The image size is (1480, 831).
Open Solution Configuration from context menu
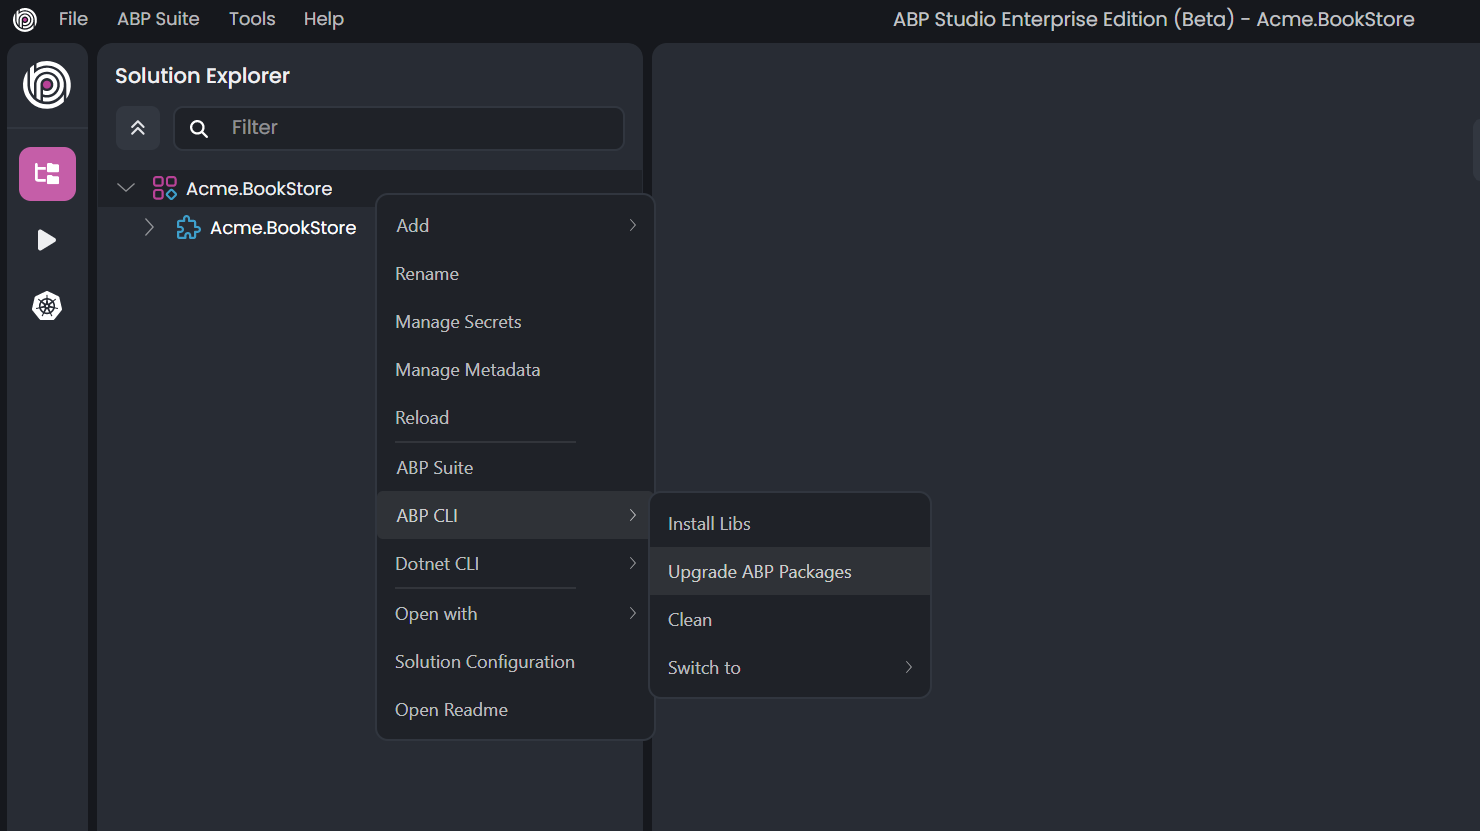[515, 661]
